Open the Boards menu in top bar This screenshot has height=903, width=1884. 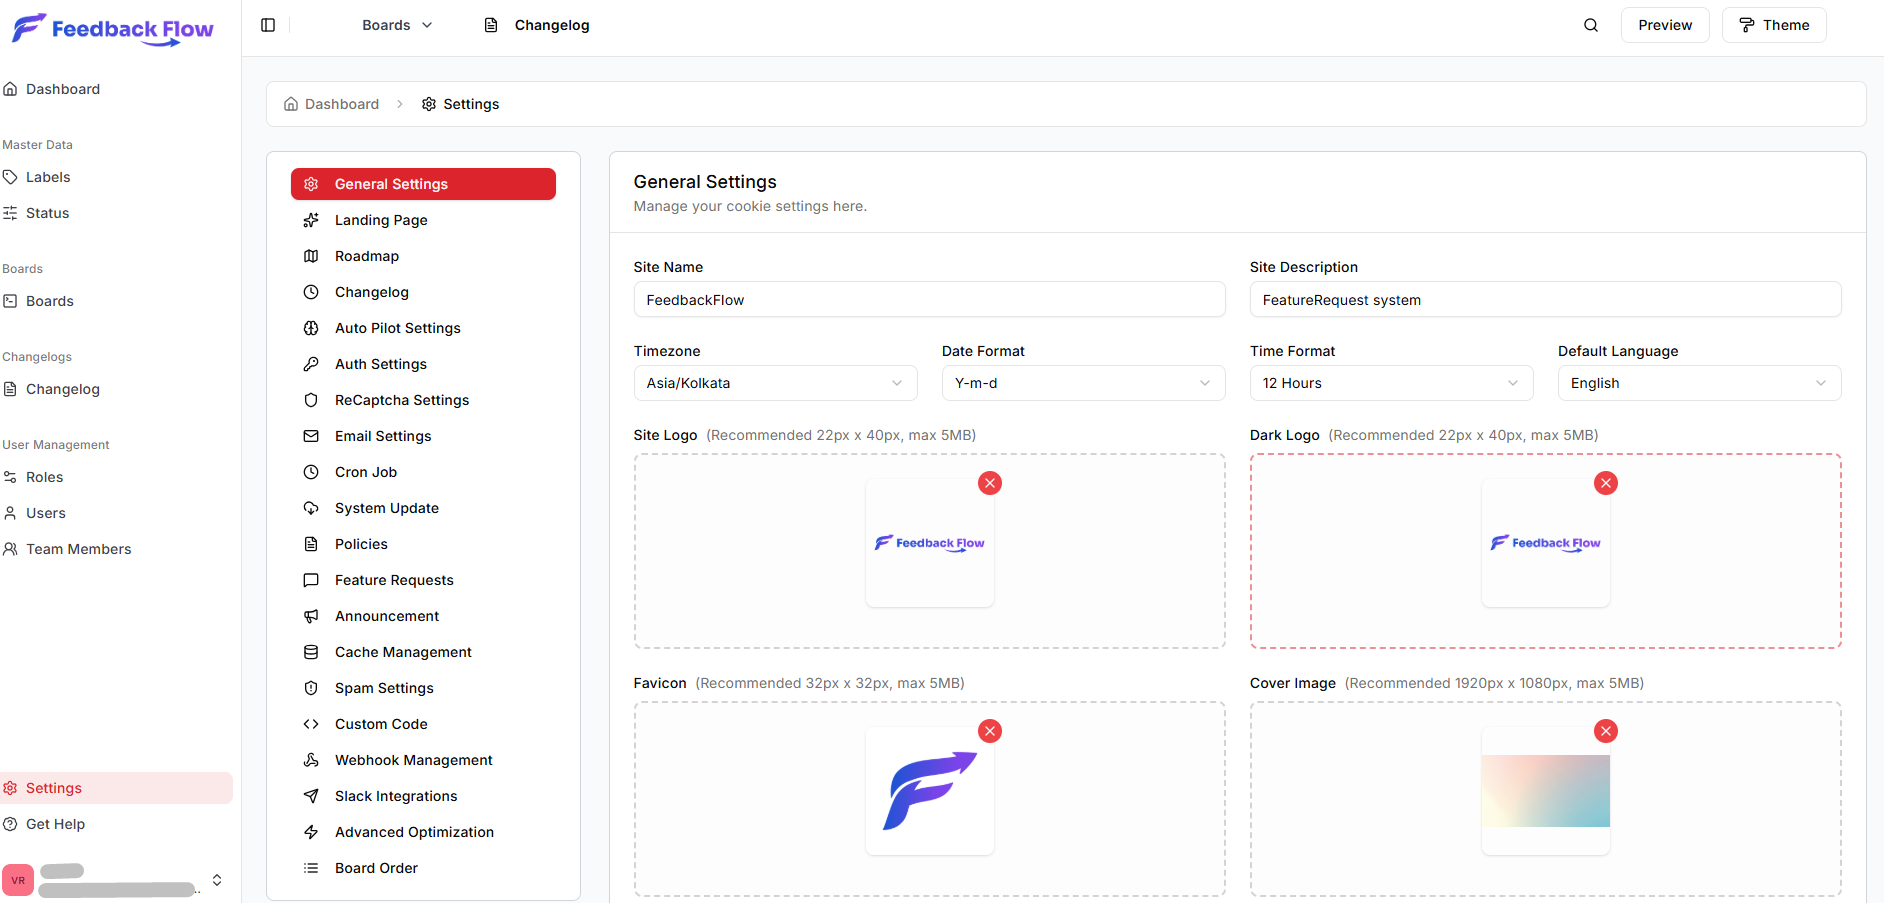click(x=397, y=25)
